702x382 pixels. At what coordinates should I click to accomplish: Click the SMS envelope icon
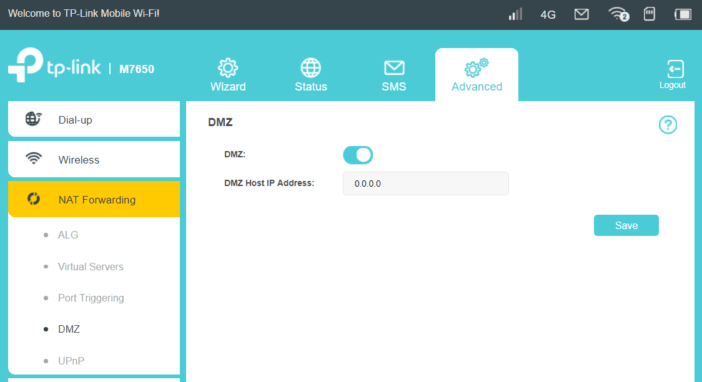tap(394, 68)
